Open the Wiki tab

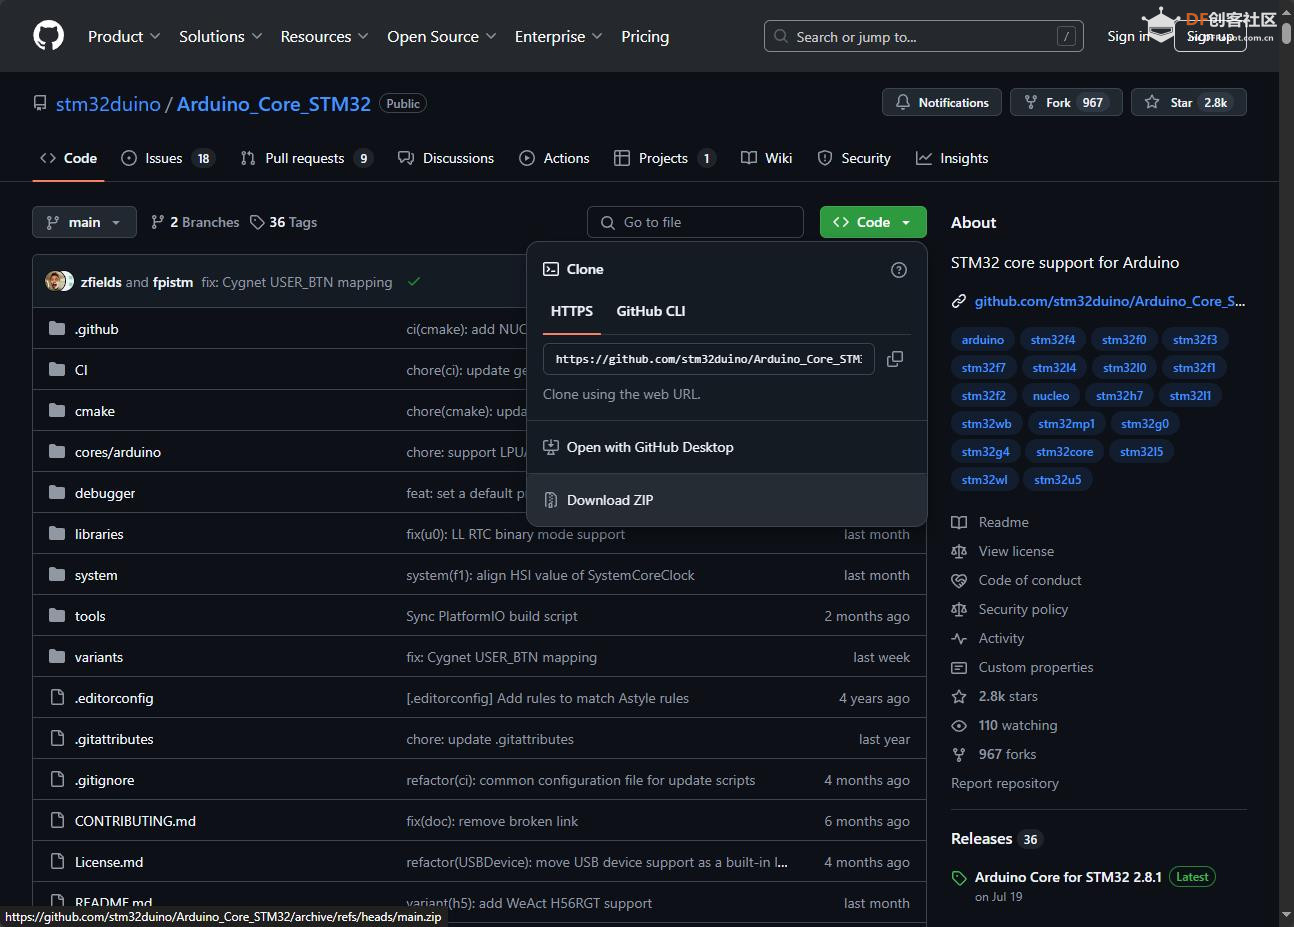766,158
